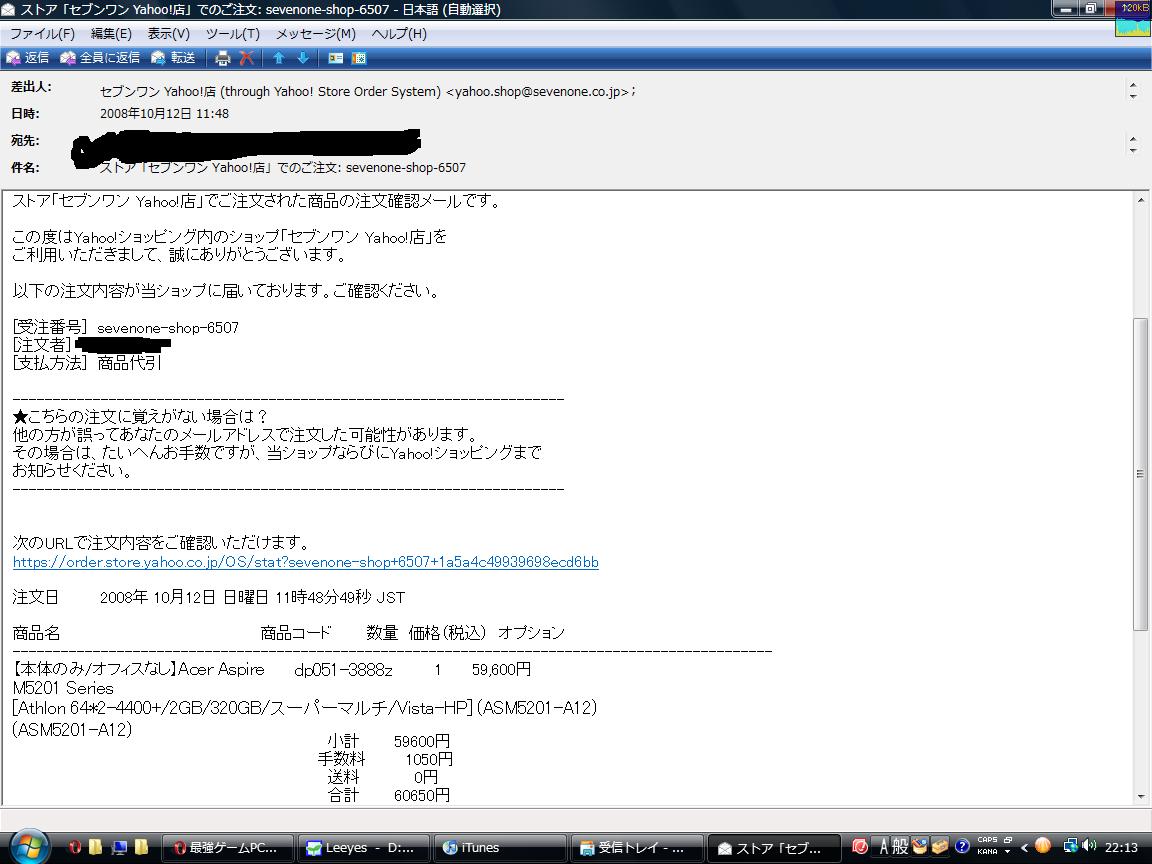Expand the recipient field with its down arrow
Viewport: 1152px width, 864px height.
pos(1133,150)
